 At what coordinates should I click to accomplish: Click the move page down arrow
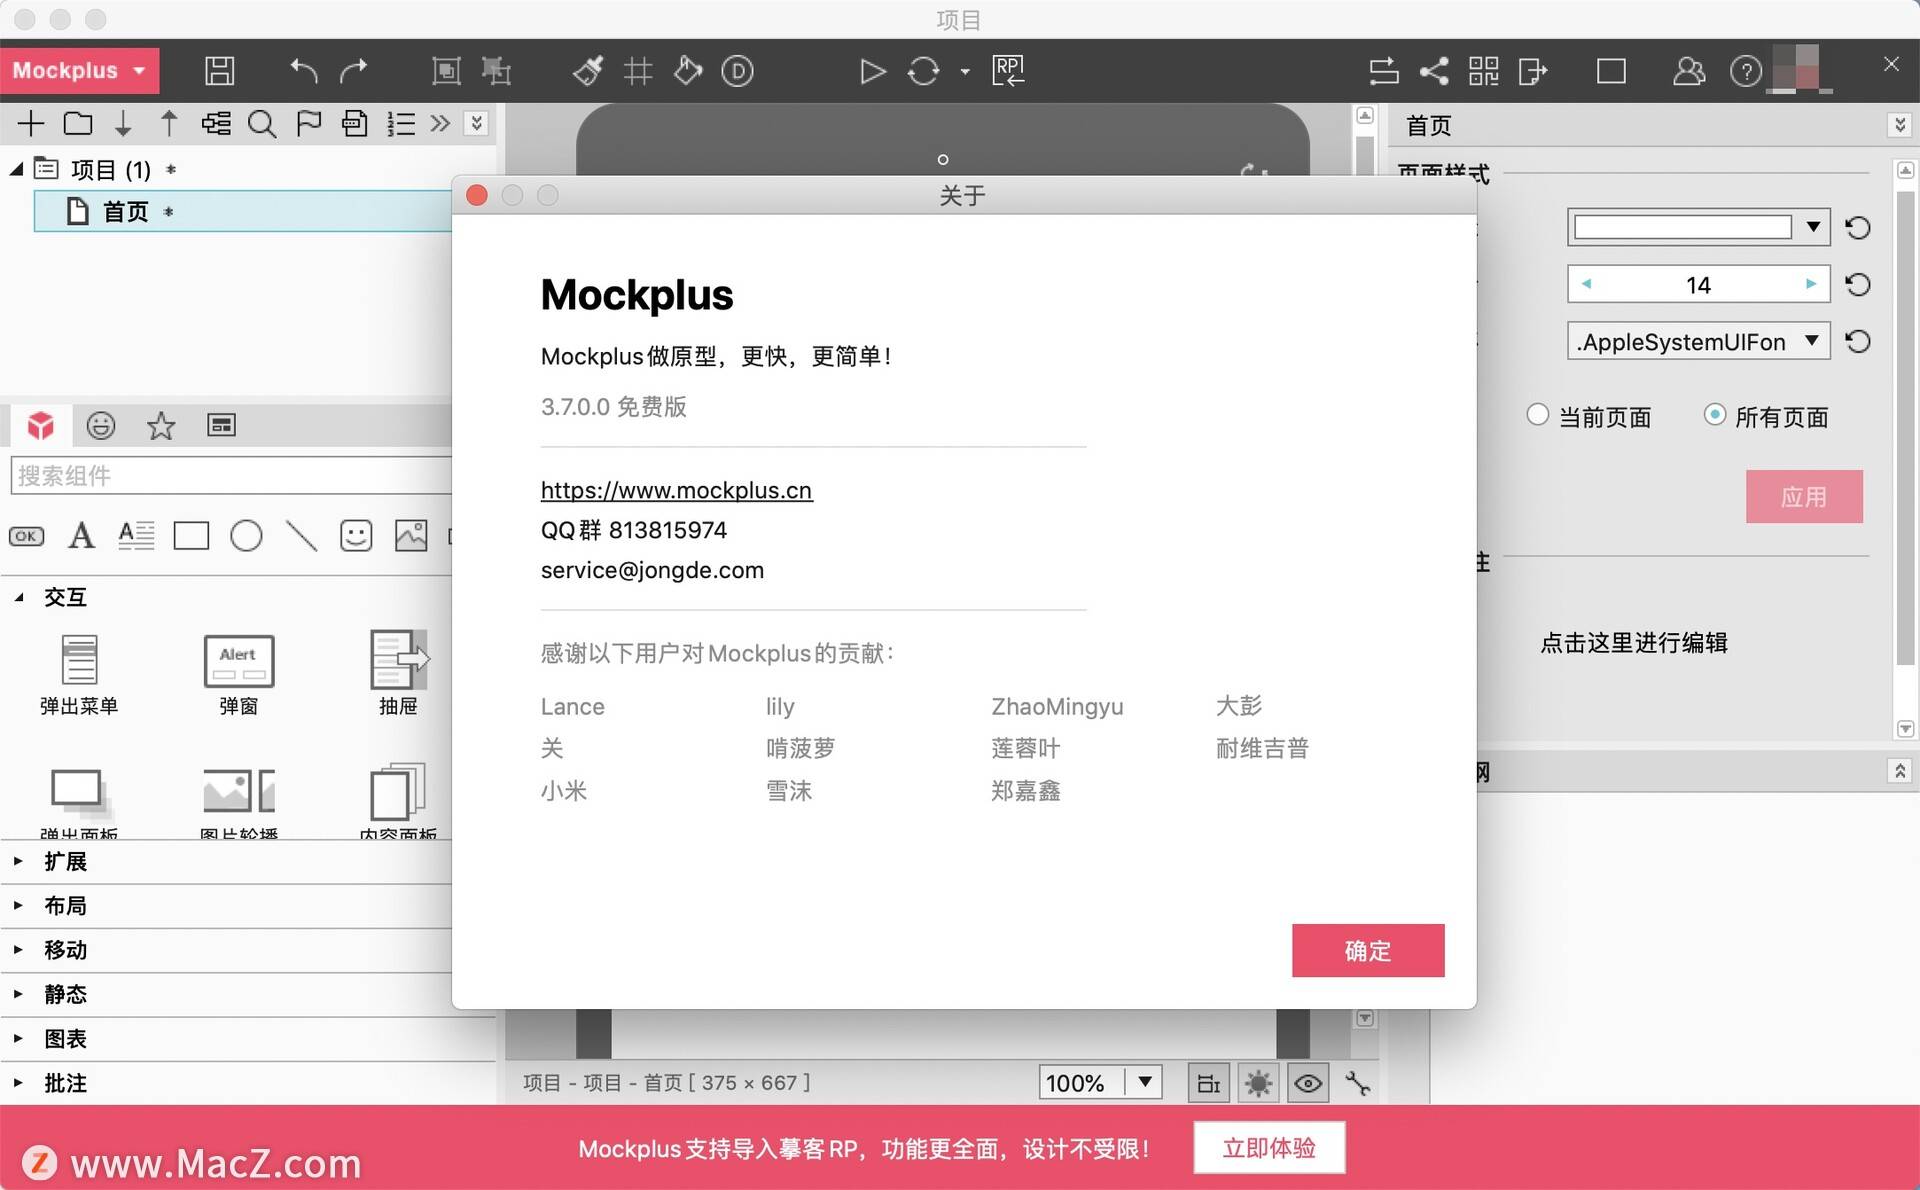click(123, 123)
